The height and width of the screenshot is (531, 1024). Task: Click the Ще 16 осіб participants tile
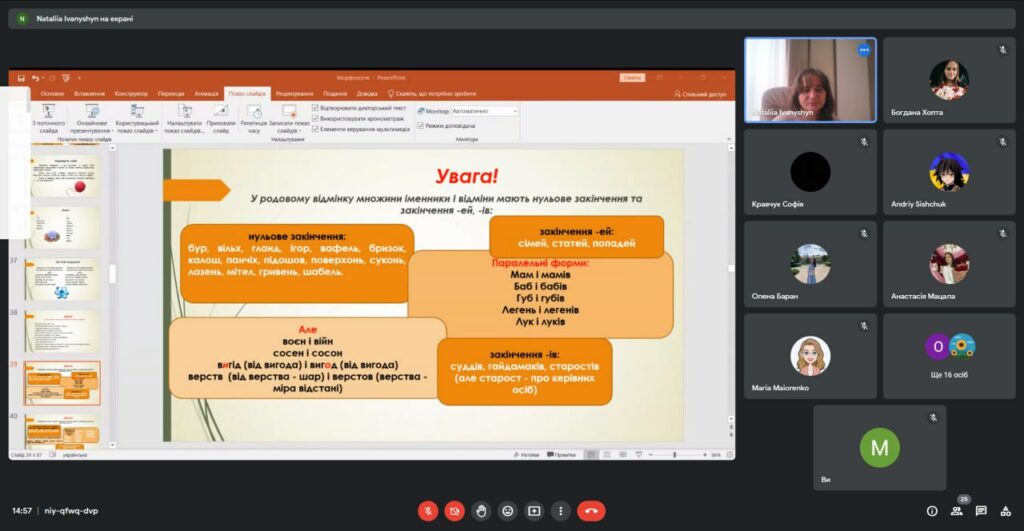(x=949, y=356)
